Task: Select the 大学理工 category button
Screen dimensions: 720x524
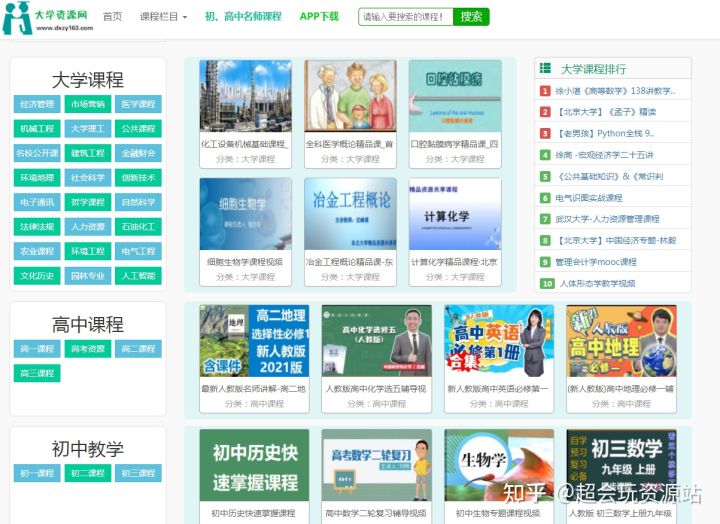Action: 88,129
